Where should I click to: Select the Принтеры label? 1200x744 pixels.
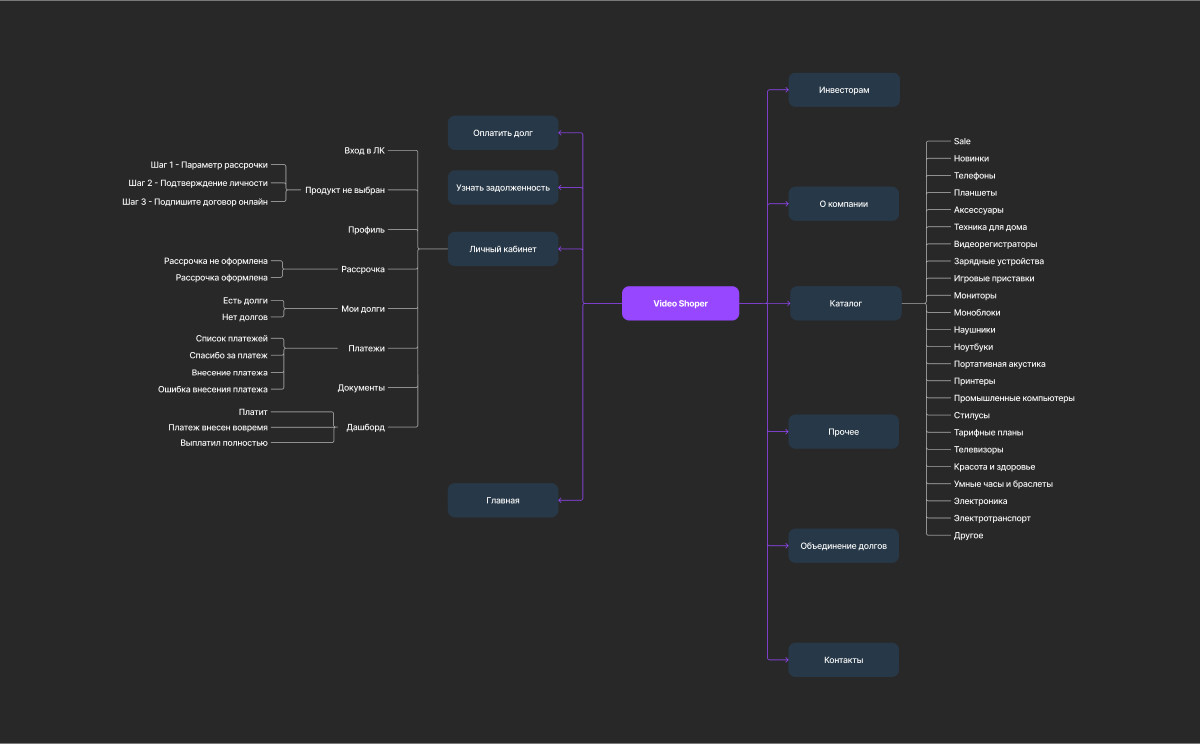975,381
